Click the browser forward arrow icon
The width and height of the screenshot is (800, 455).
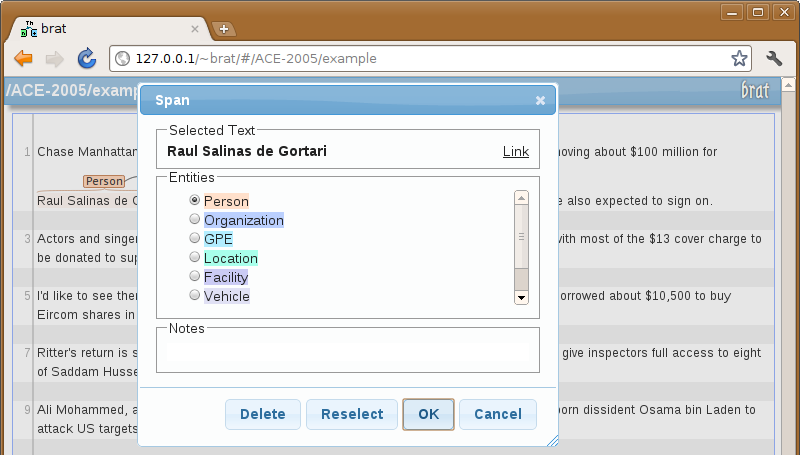pyautogui.click(x=55, y=59)
